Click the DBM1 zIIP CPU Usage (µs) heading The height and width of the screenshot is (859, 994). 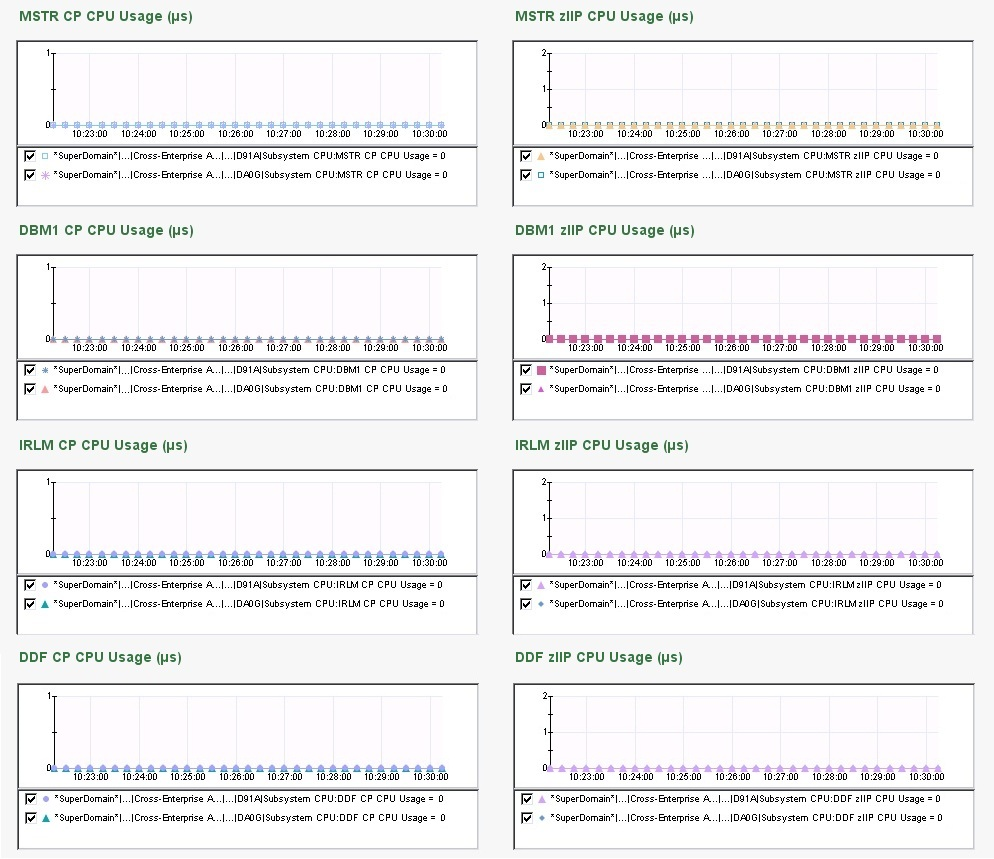[x=605, y=230]
